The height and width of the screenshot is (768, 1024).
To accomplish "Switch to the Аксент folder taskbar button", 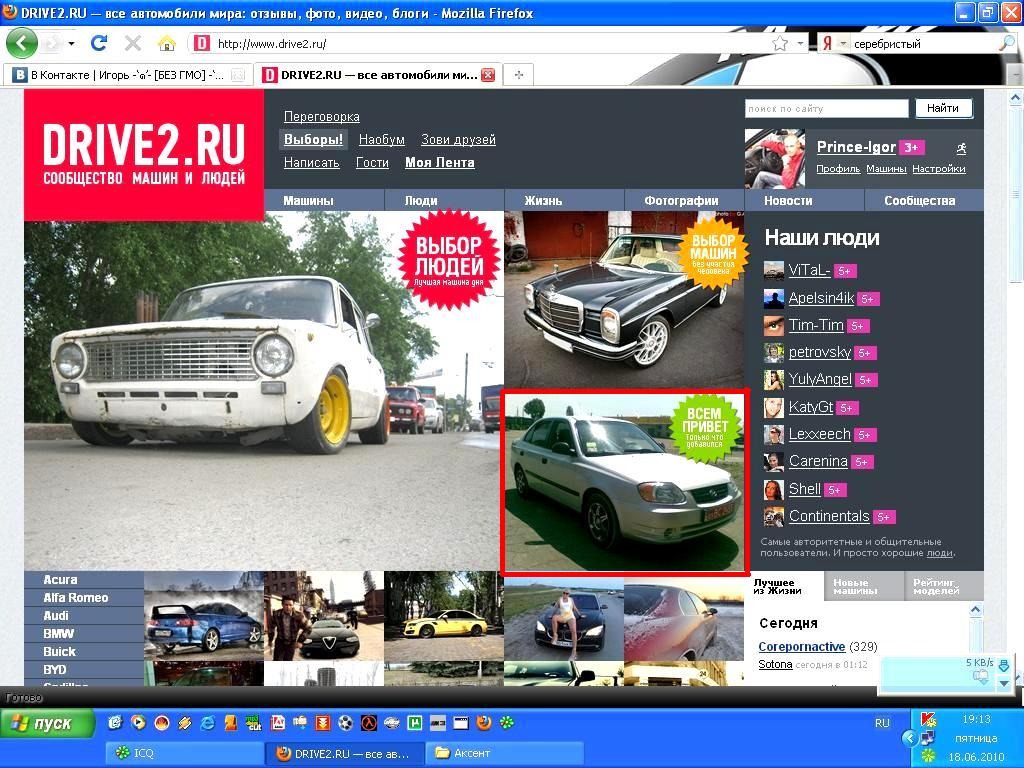I will click(504, 753).
